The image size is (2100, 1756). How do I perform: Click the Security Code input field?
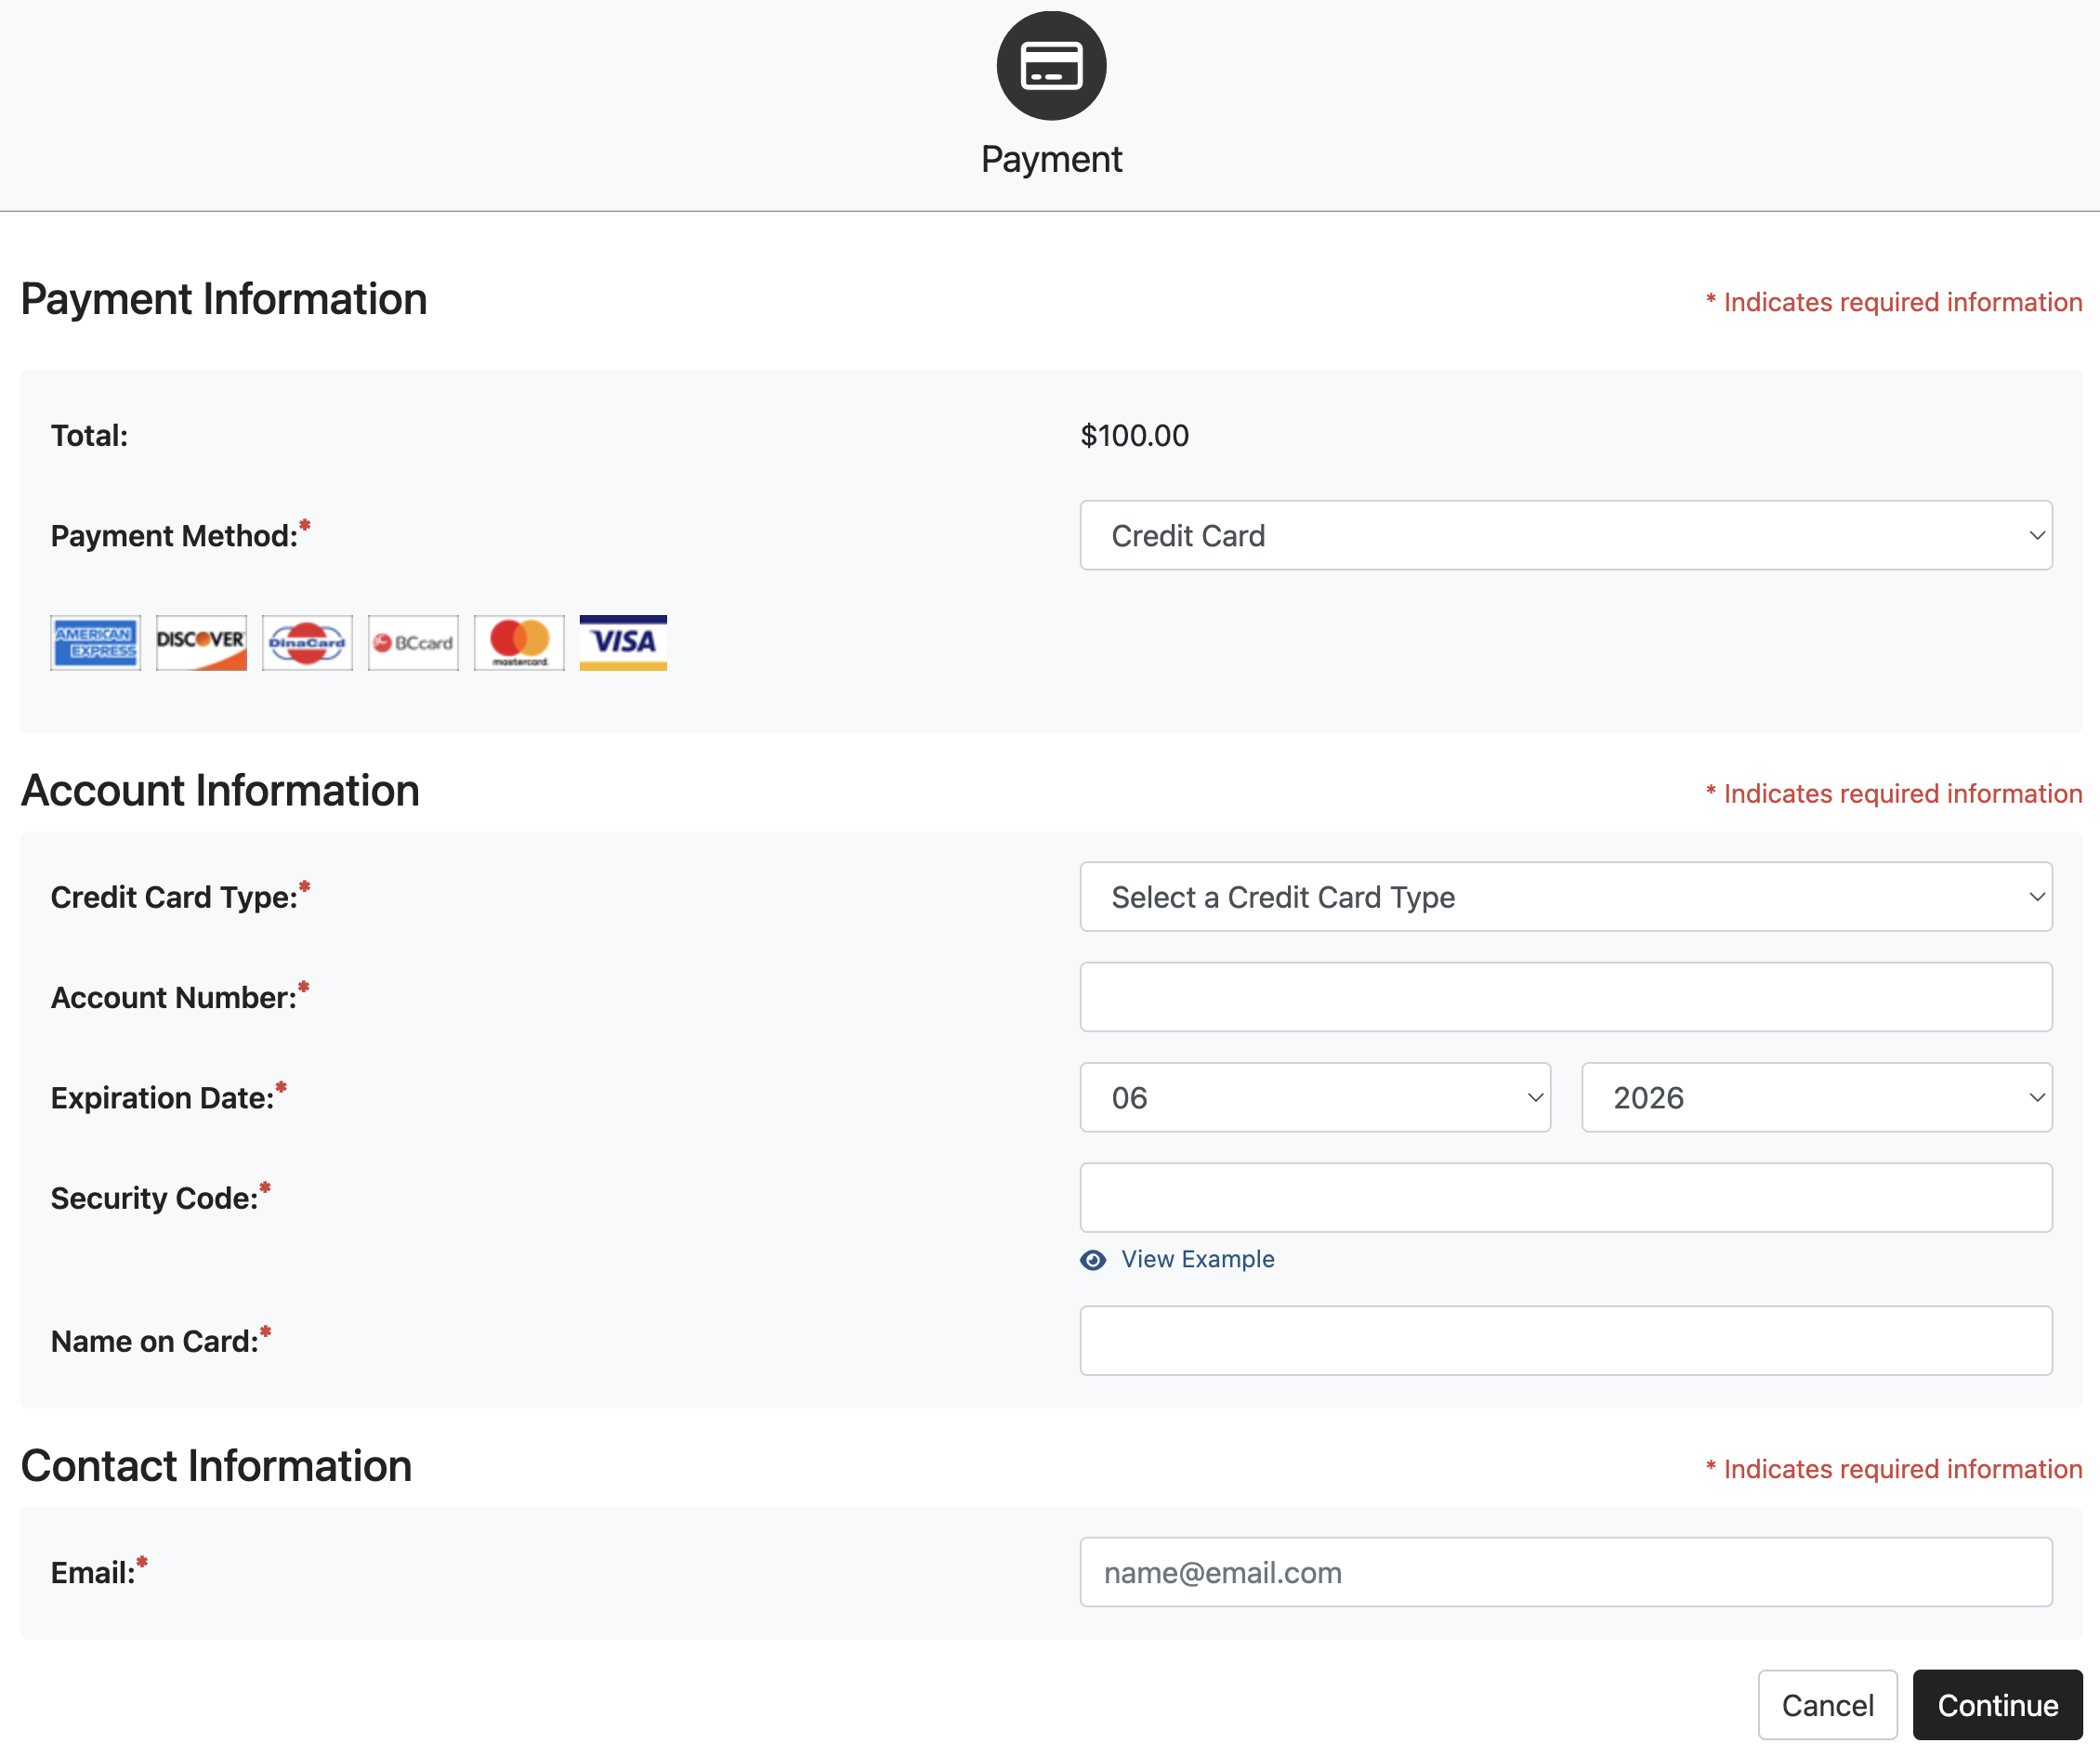click(1566, 1197)
